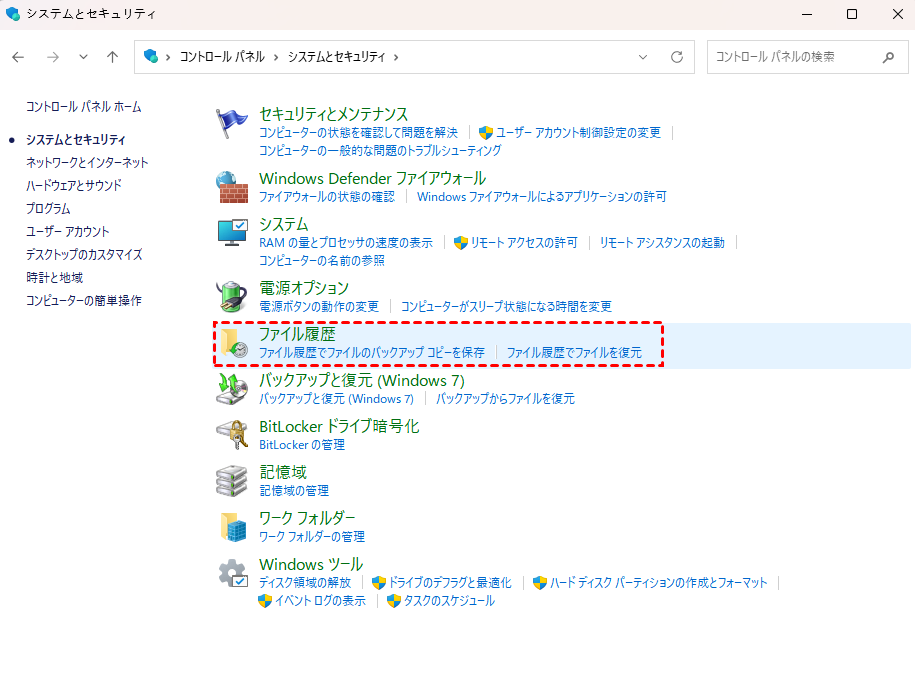This screenshot has width=915, height=685.
Task: Click the shield icon beside ハード ディスク パーティション
Action: tap(540, 583)
